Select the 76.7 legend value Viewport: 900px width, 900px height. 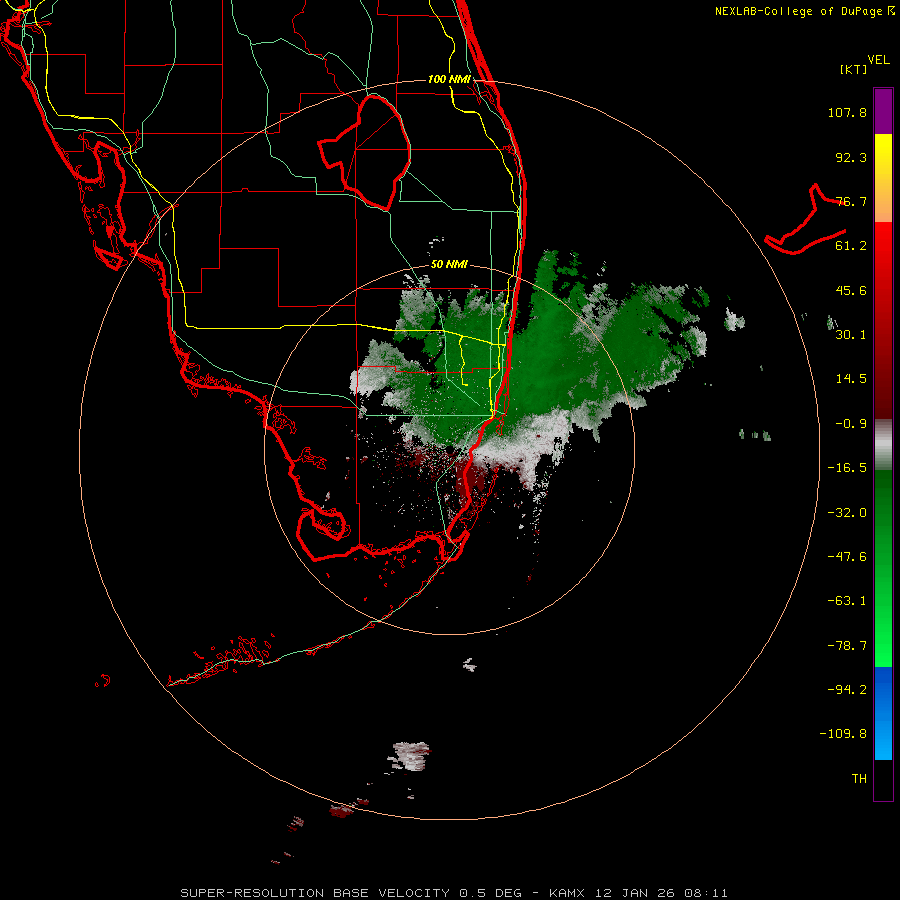pos(851,201)
